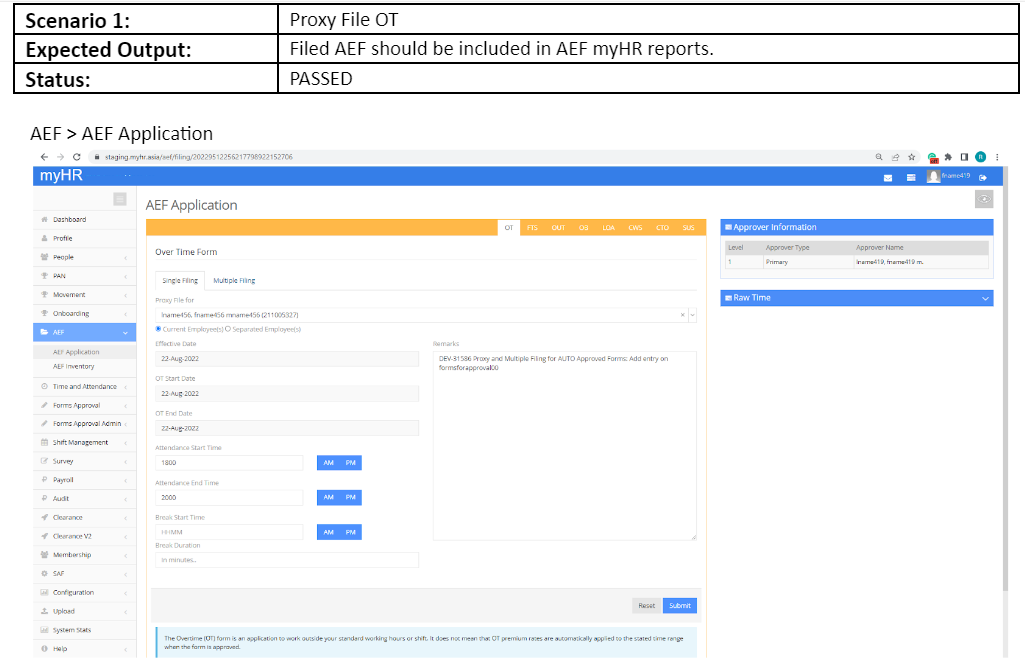Switch to the OUT form tab
1025x665 pixels.
558,228
